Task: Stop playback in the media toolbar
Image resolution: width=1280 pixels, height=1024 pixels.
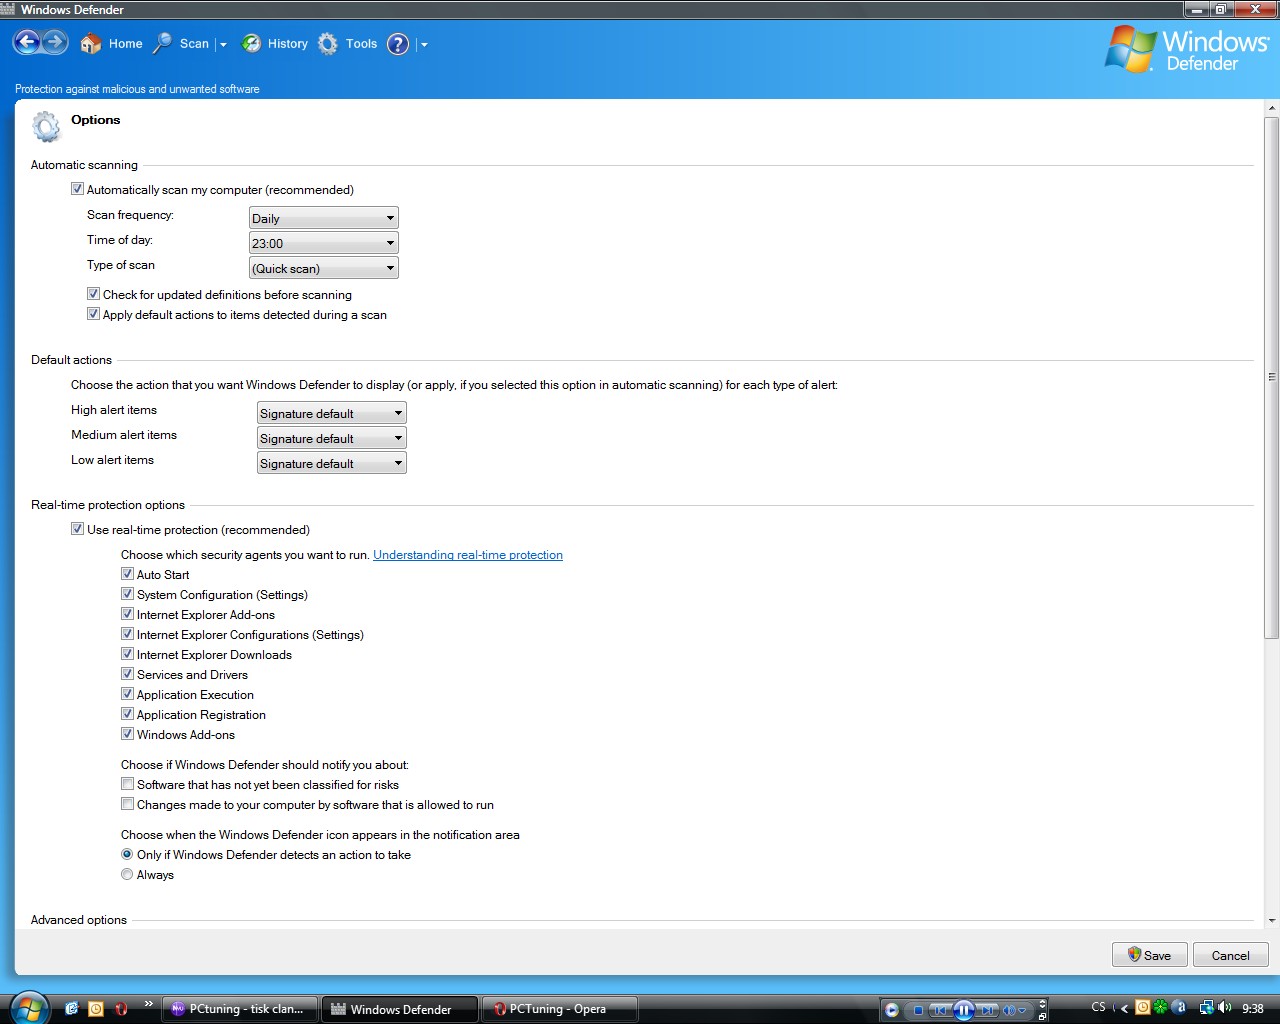Action: pos(918,1010)
